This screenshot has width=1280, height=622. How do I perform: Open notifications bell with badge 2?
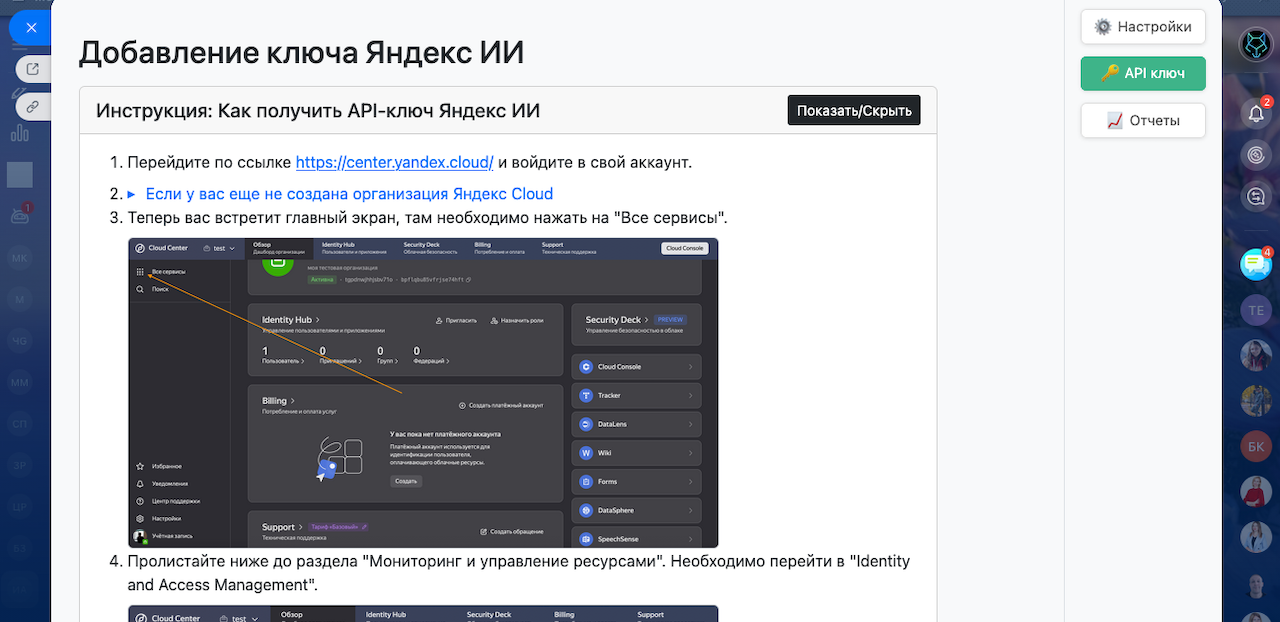[x=1257, y=113]
